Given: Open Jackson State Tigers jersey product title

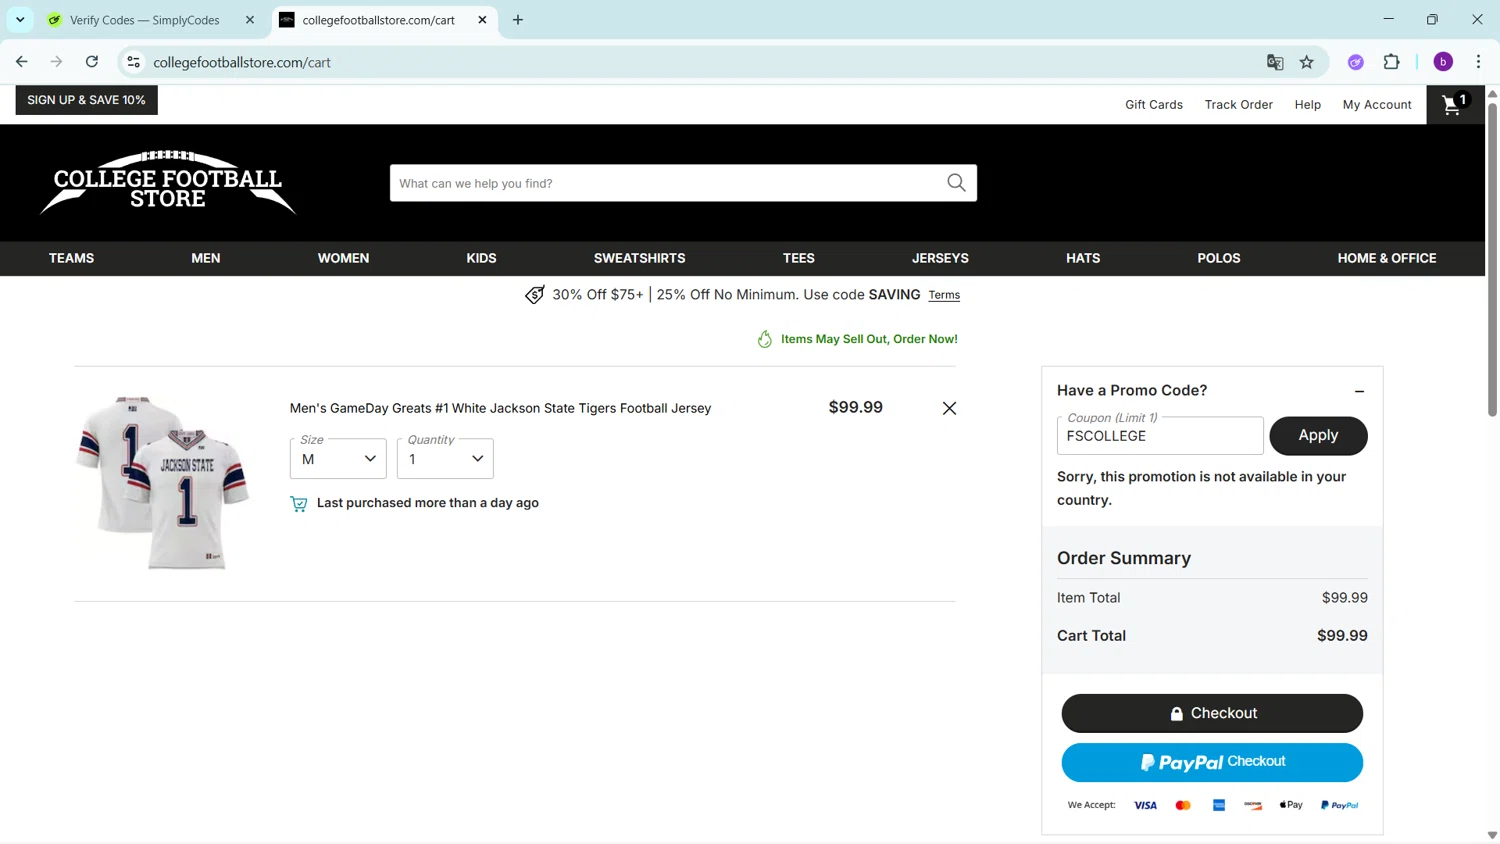Looking at the screenshot, I should 500,408.
